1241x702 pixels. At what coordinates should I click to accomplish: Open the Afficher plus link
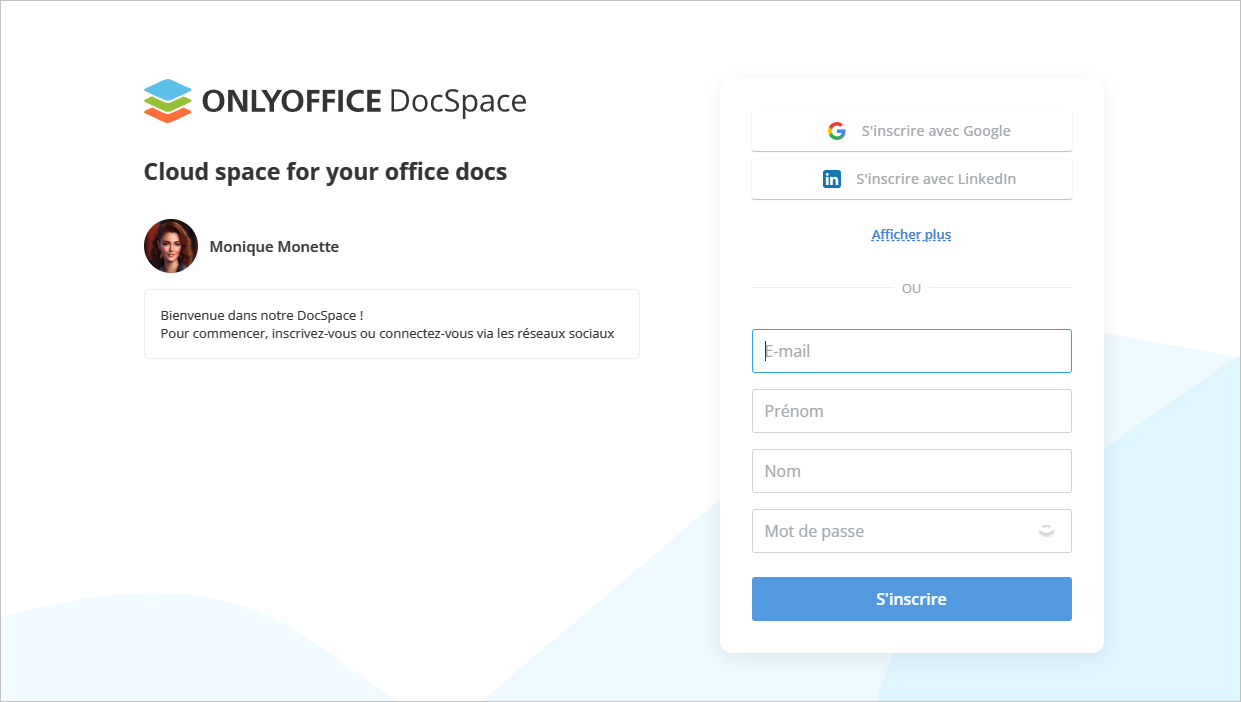coord(911,235)
